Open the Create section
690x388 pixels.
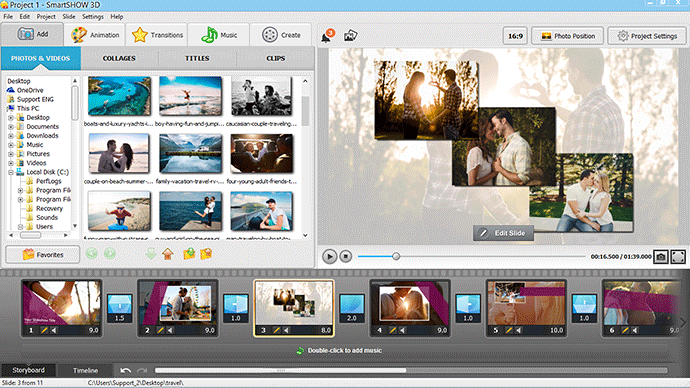click(x=281, y=35)
